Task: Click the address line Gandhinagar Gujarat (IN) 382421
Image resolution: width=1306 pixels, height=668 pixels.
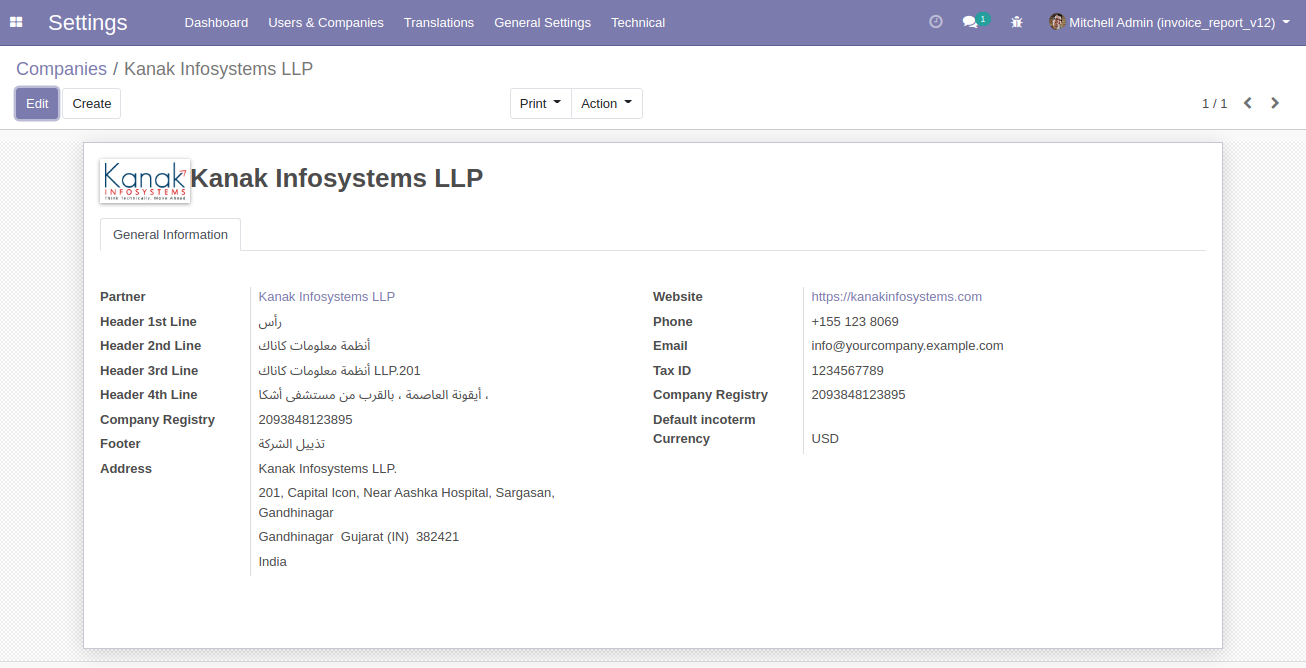Action: (x=359, y=537)
